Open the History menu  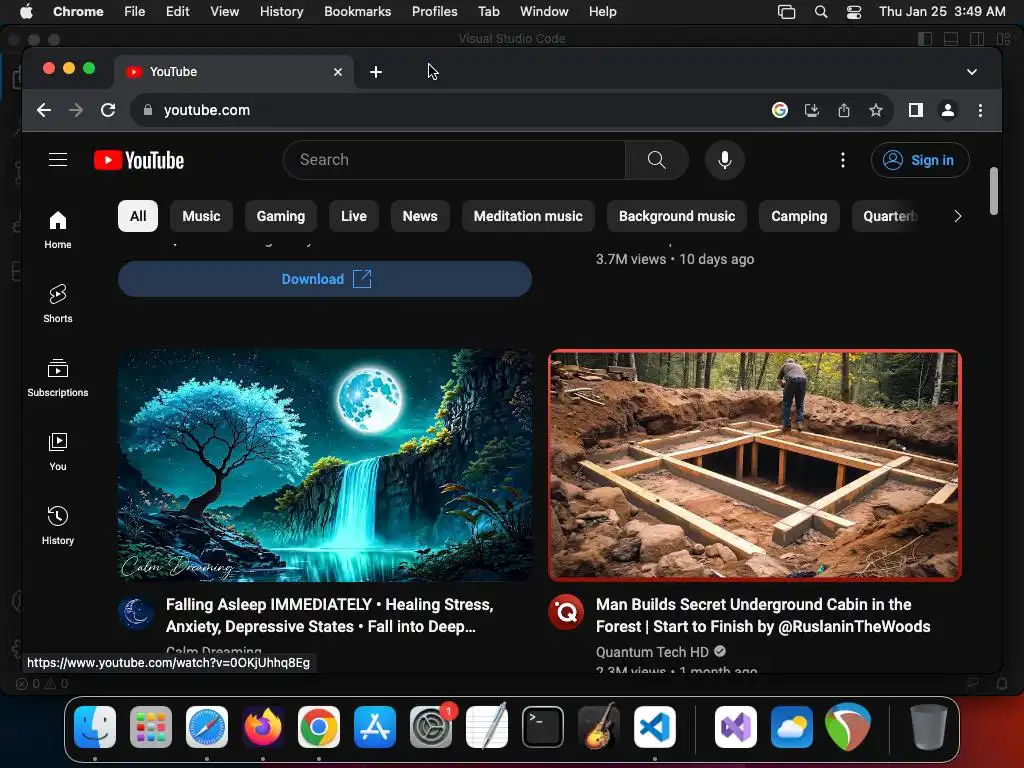click(281, 11)
